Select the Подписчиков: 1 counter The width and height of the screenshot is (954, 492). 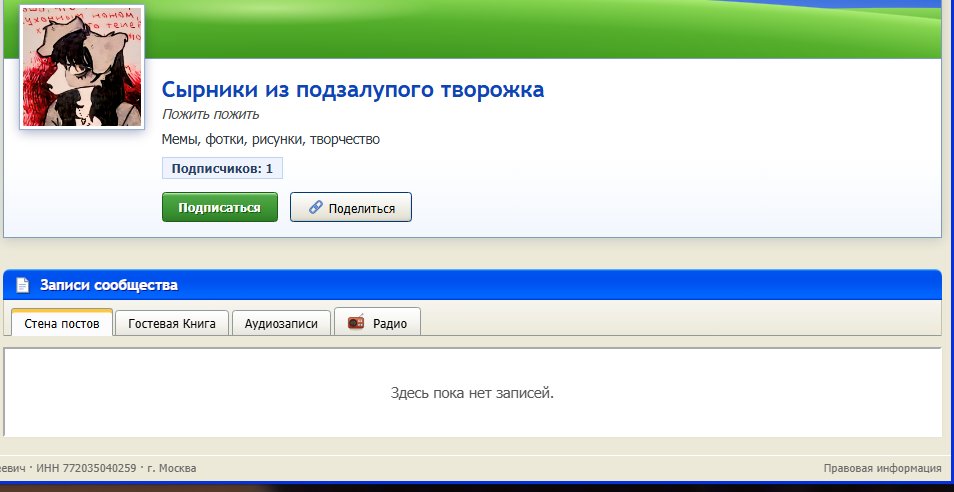[x=222, y=168]
